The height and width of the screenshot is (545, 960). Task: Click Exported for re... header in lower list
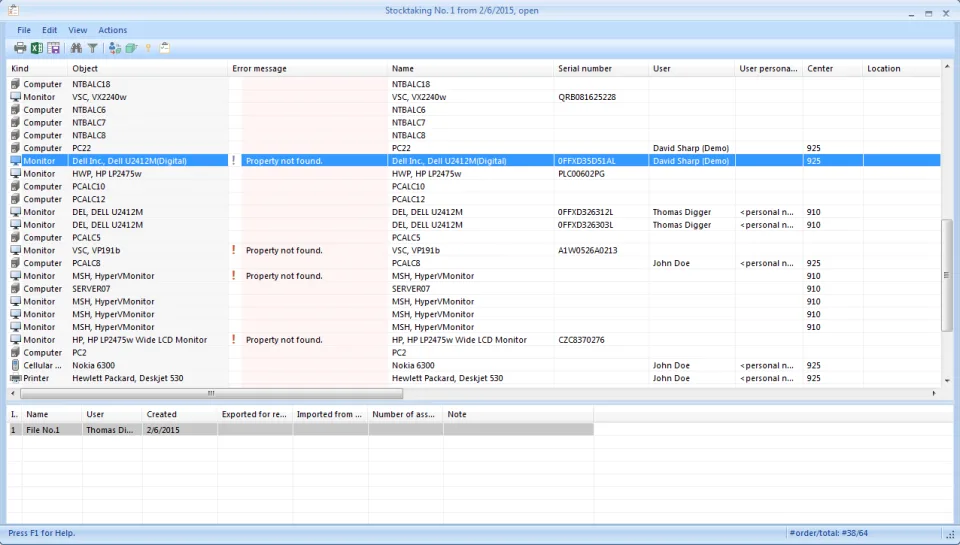(255, 415)
